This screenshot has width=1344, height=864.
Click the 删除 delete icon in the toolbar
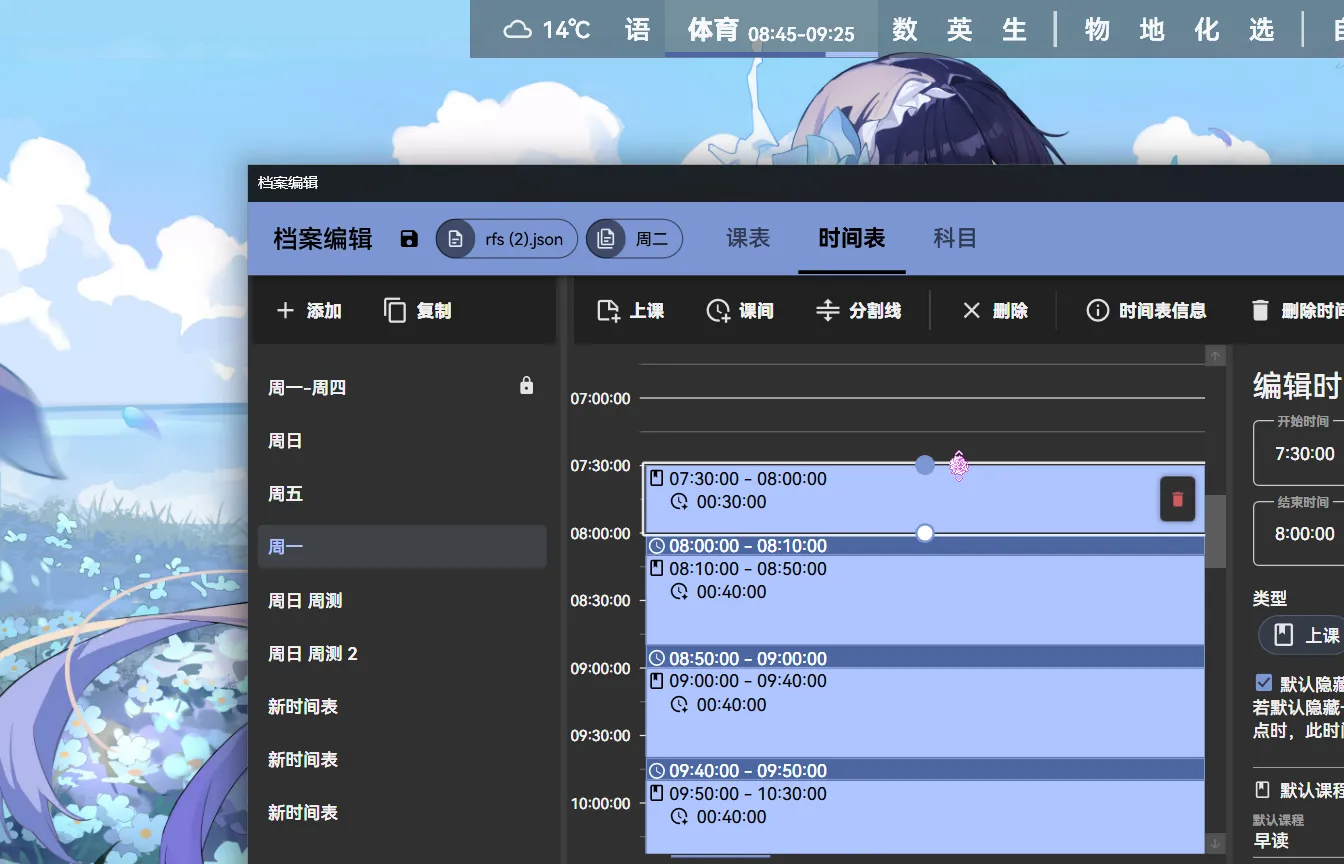click(971, 310)
